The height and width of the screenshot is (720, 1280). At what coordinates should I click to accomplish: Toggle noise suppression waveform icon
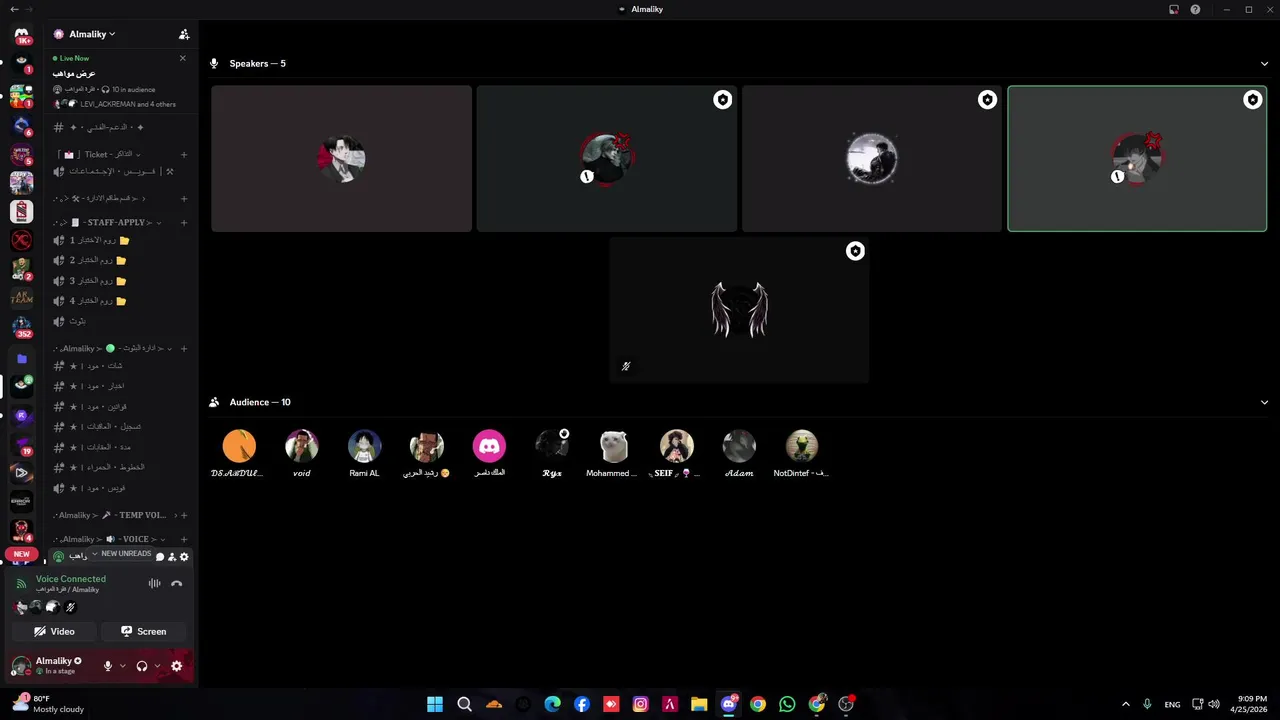click(155, 584)
